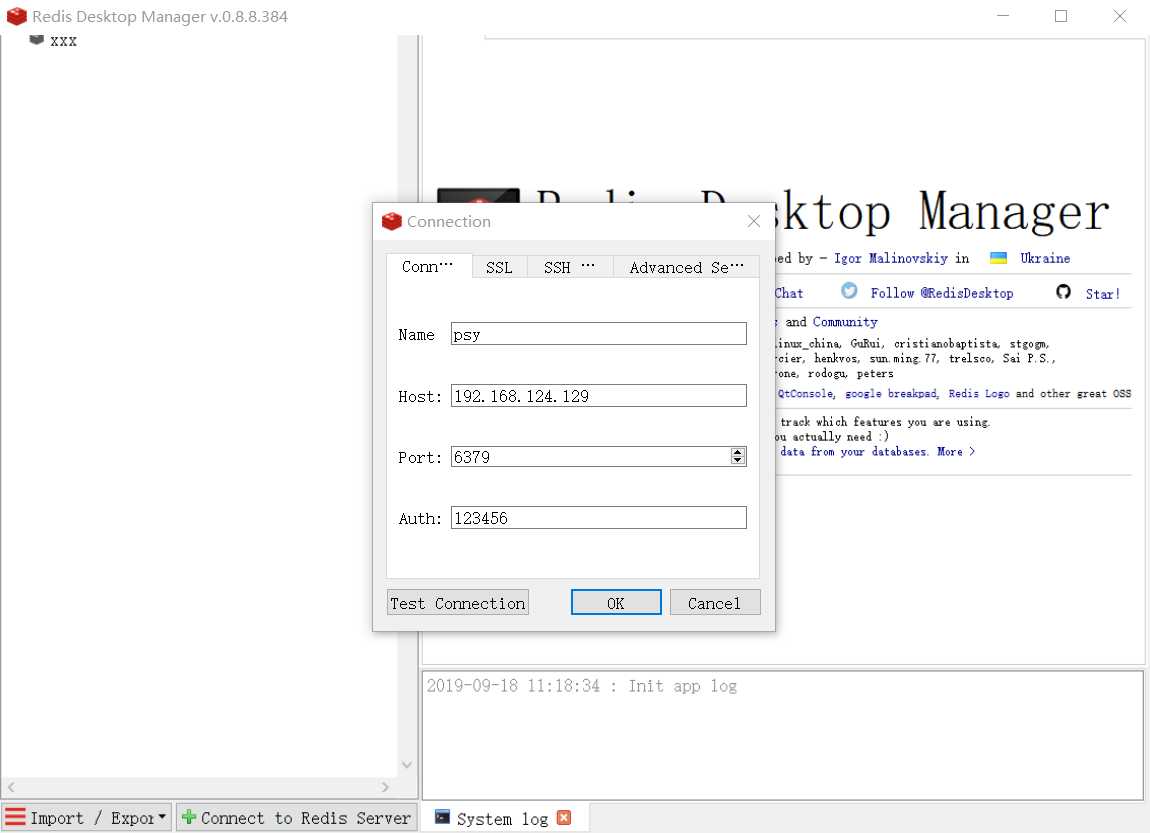Decrease the Port value with down arrow
Screen dimensions: 1150x833
738,461
